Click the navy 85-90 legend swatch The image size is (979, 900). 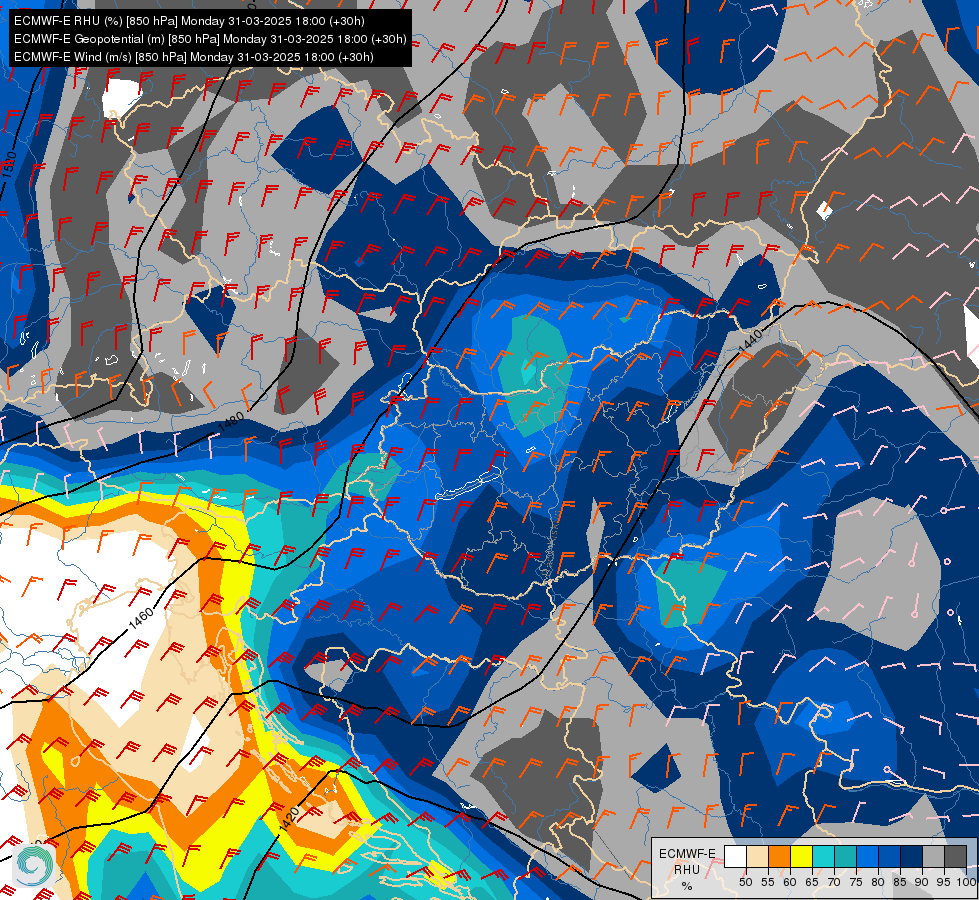912,856
